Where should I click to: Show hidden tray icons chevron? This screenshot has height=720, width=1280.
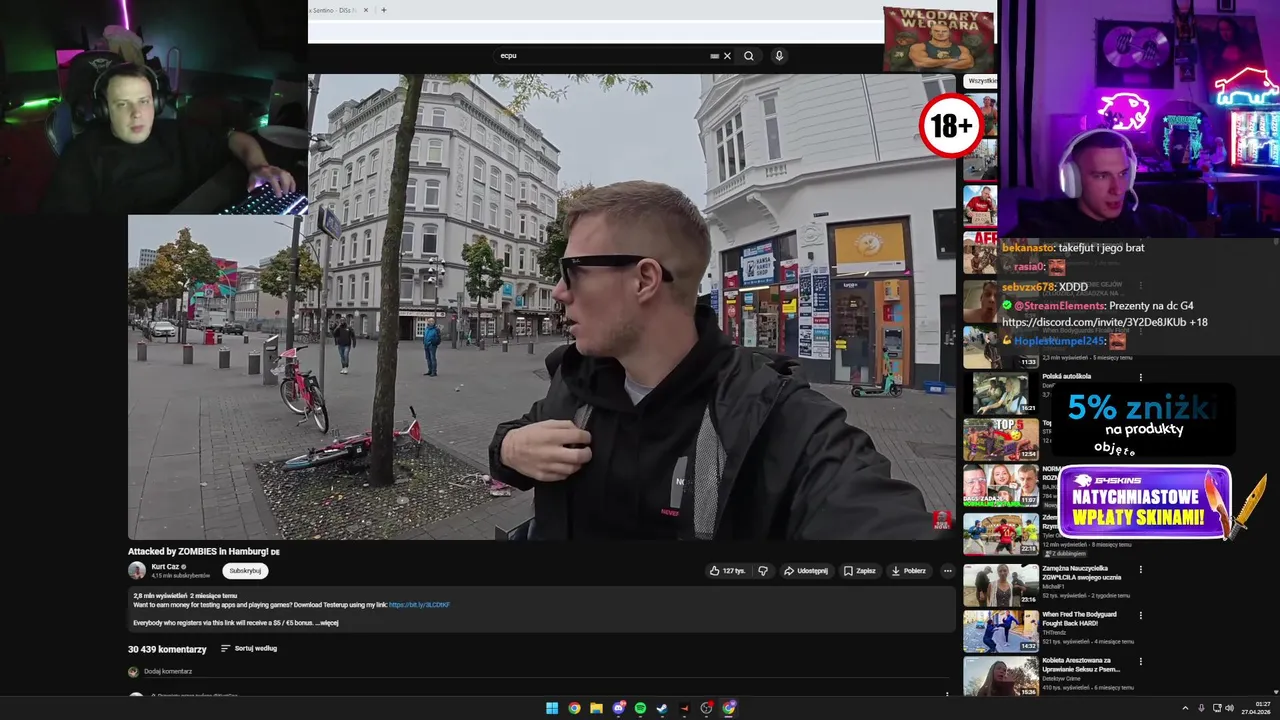pos(1185,708)
